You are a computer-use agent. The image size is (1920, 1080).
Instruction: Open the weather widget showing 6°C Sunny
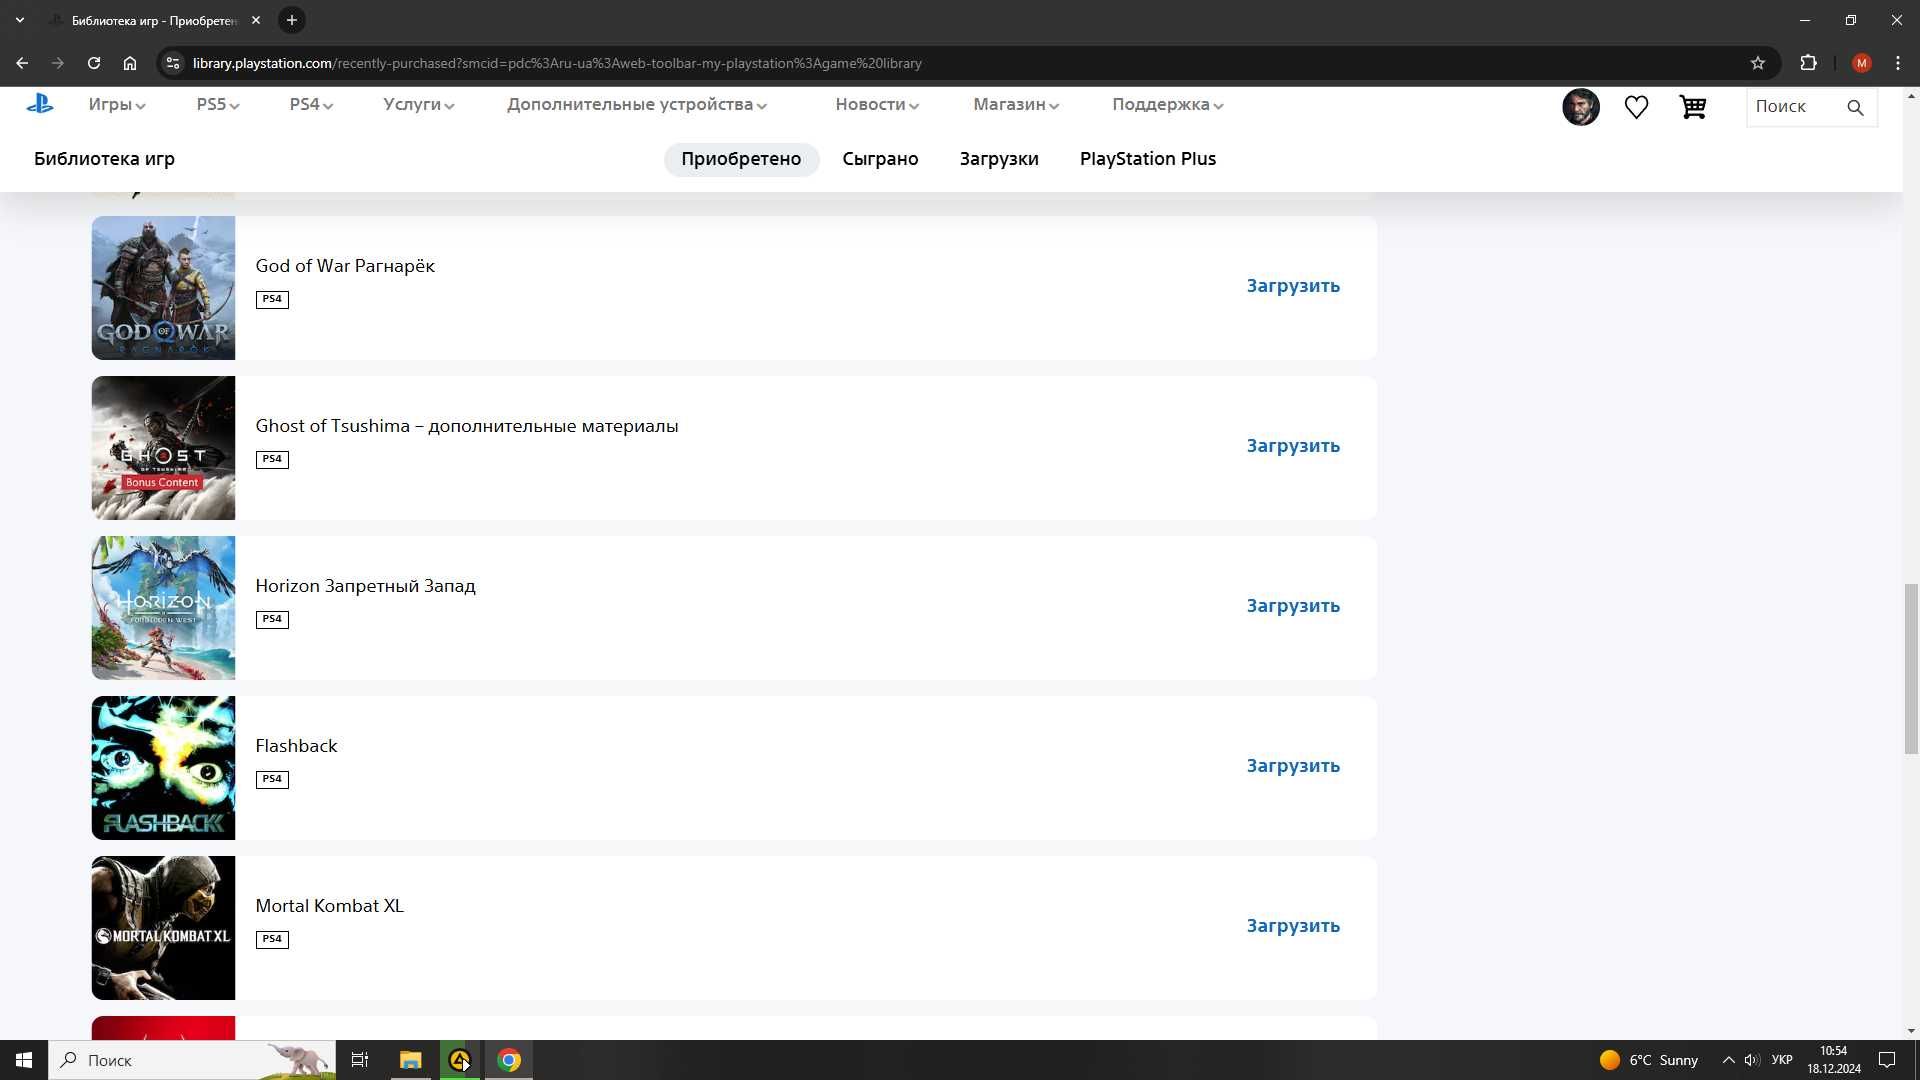coord(1648,1060)
